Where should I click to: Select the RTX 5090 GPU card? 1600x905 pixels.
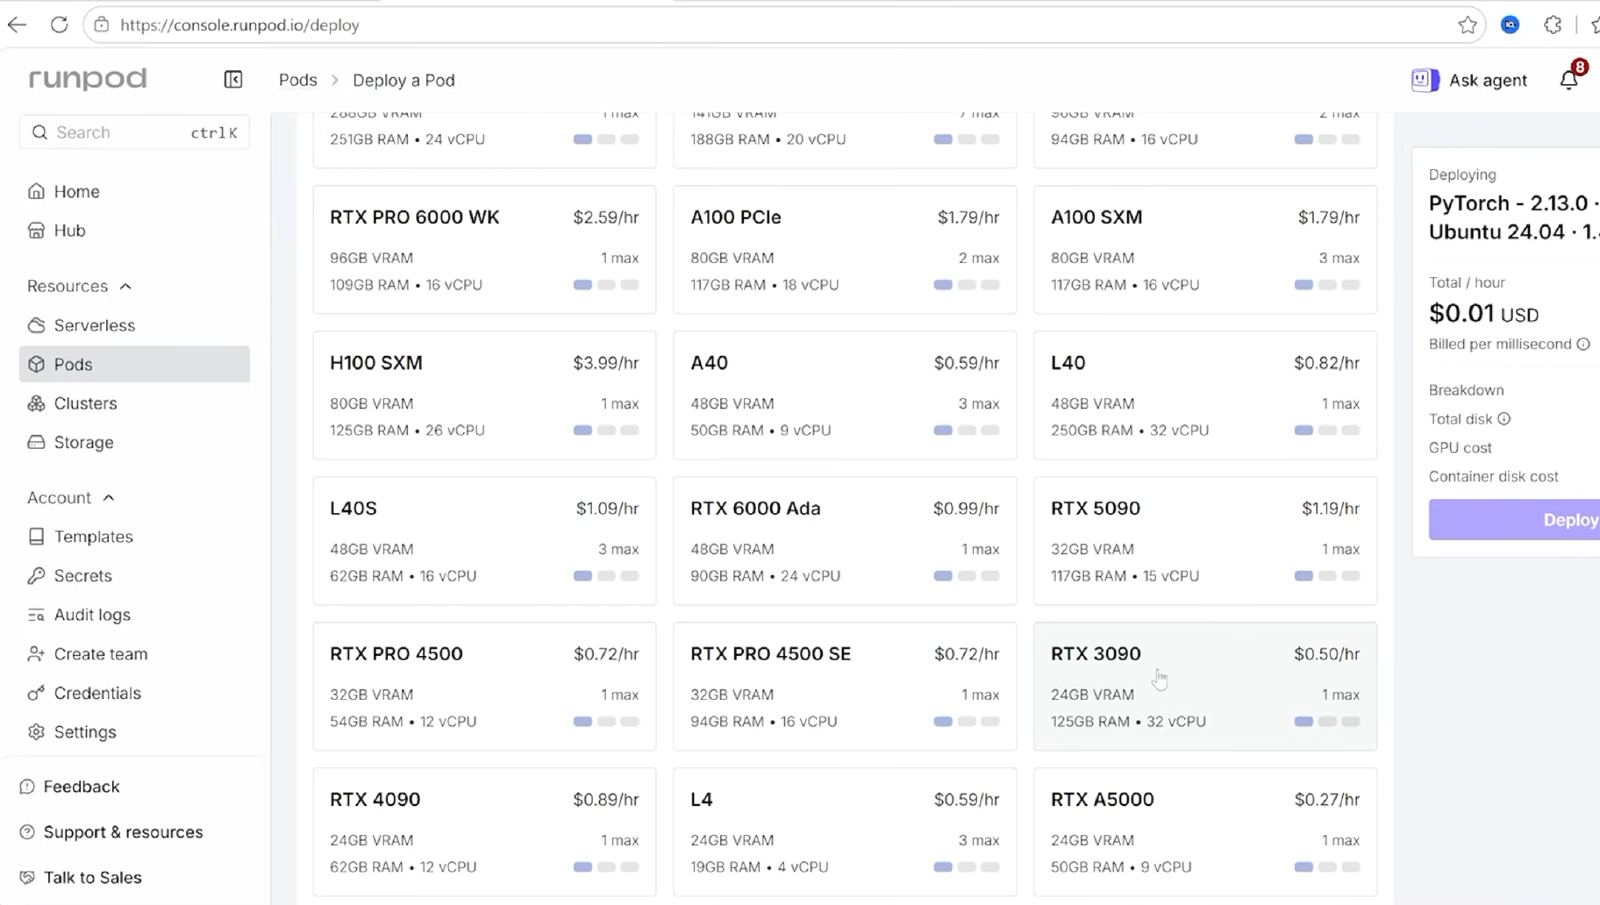click(x=1205, y=541)
